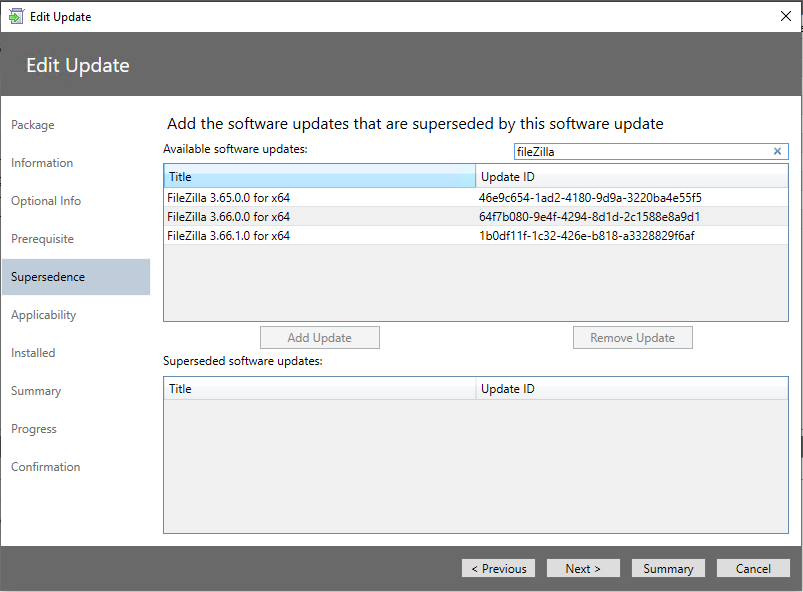Screen dimensions: 803x592
Task: Jump to the Applicability step
Action: (x=44, y=315)
